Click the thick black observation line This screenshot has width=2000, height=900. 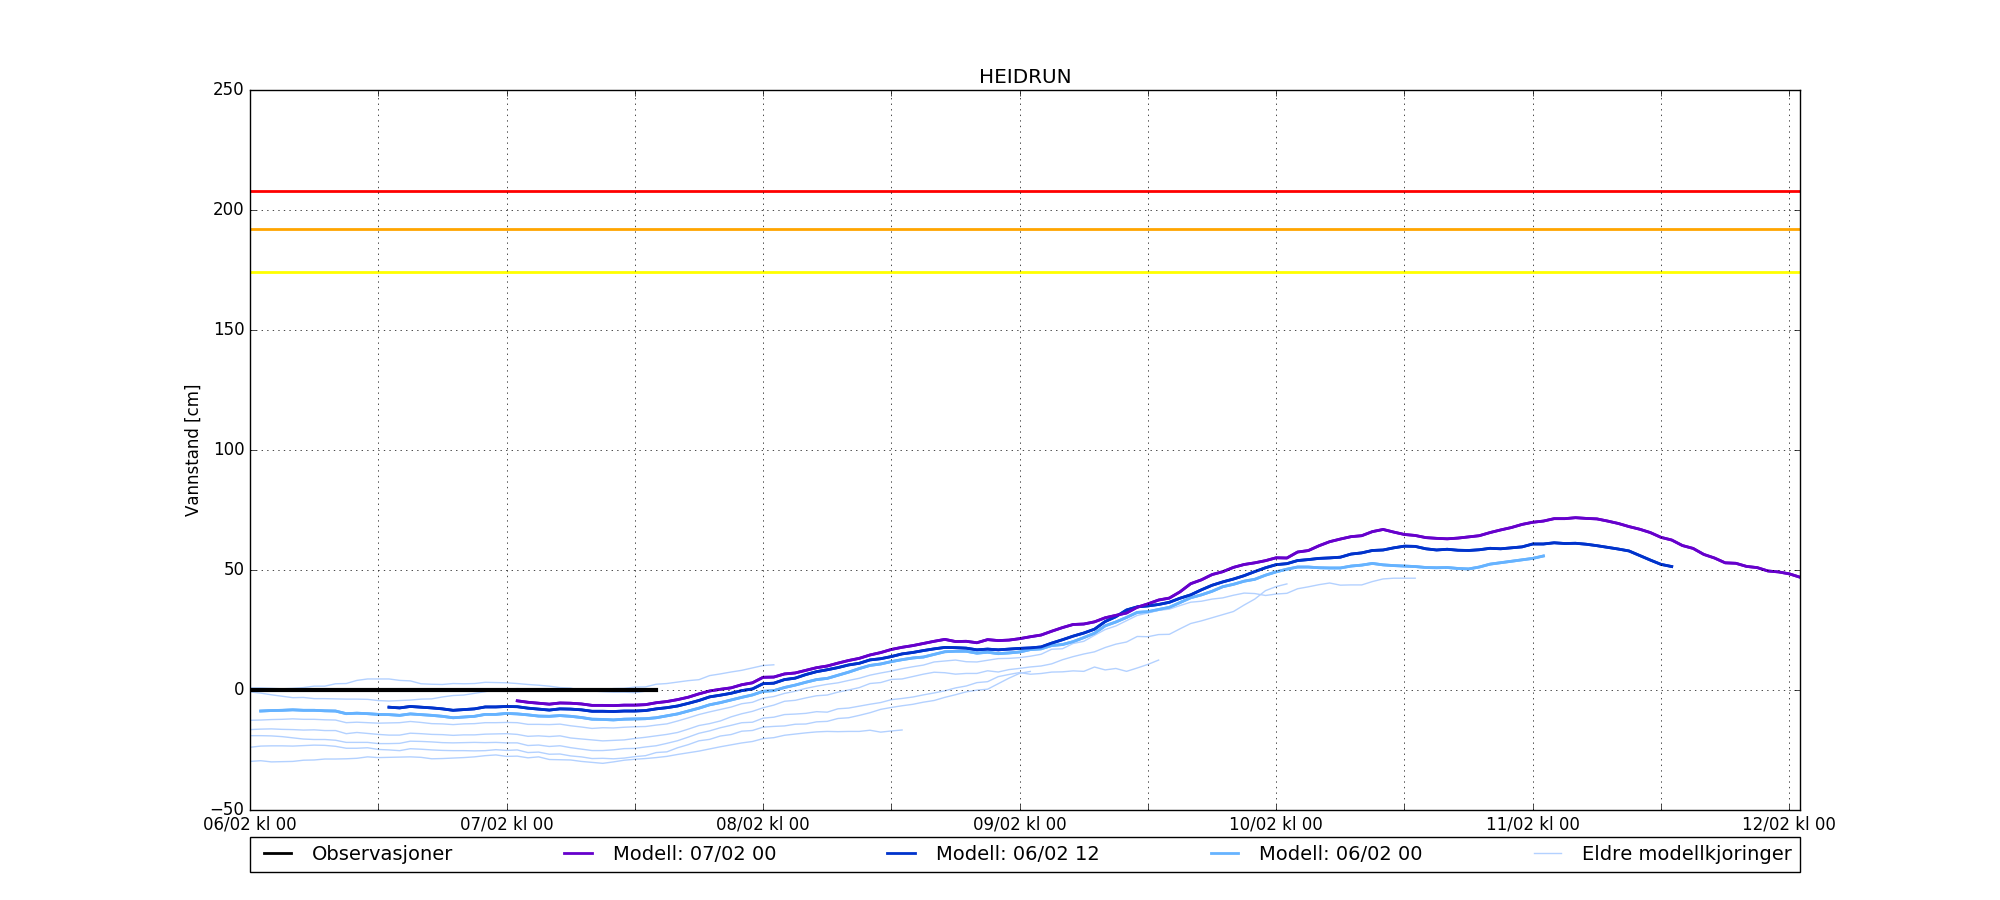coord(450,690)
